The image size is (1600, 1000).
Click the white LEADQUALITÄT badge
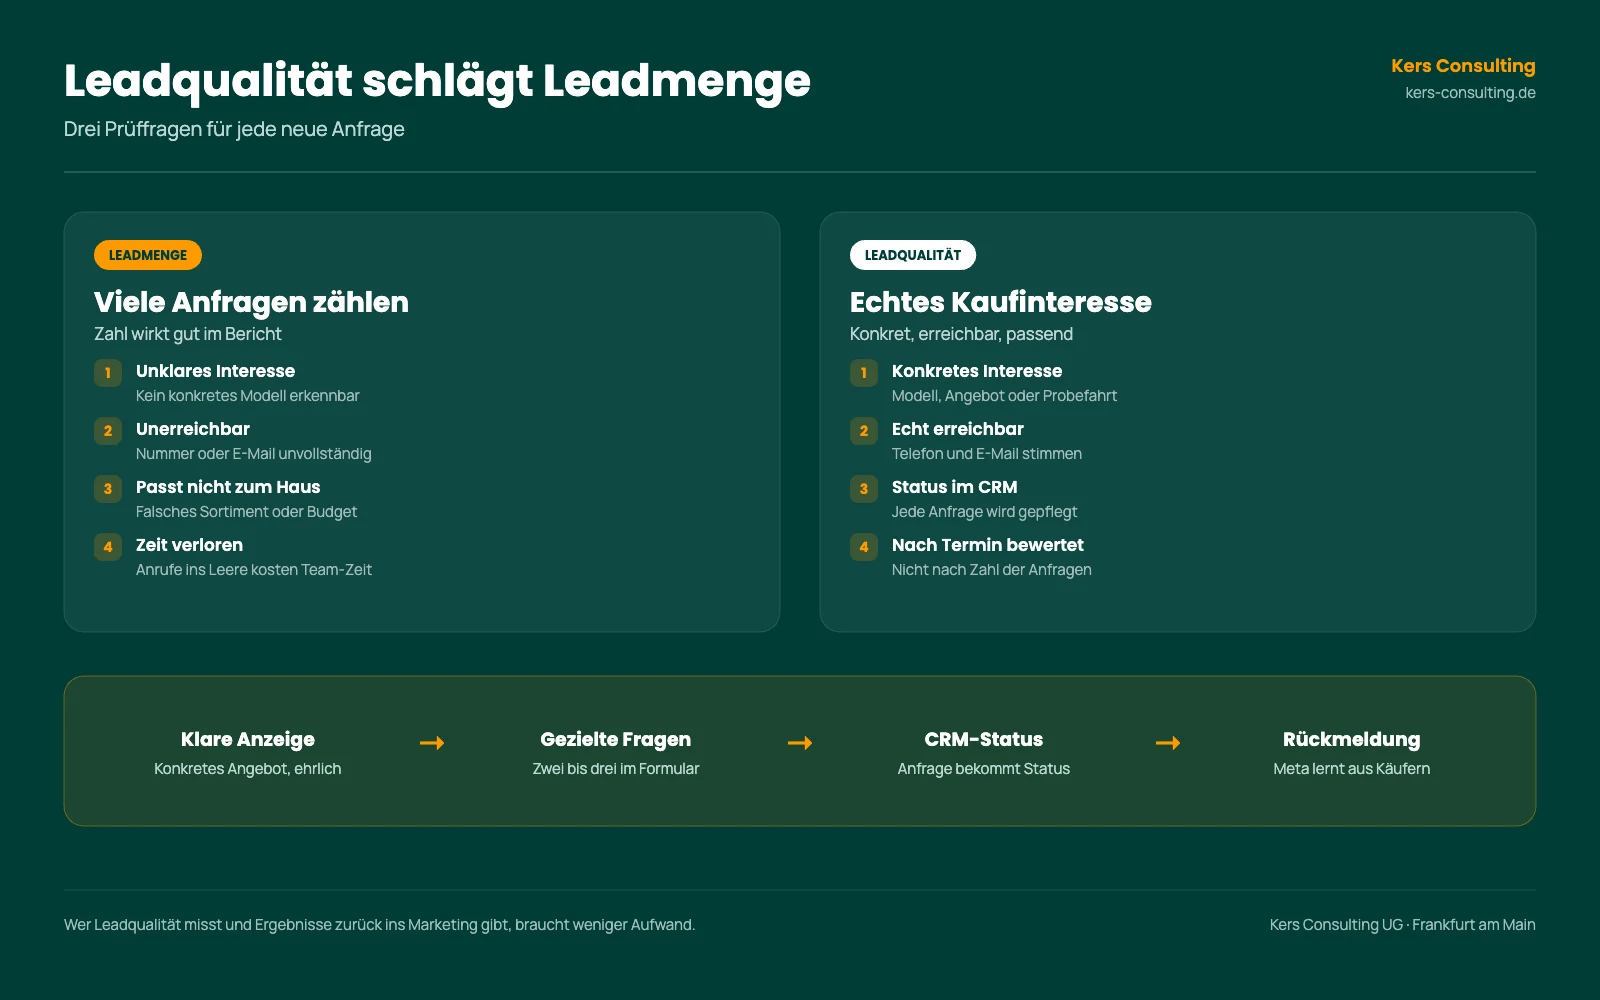[913, 255]
